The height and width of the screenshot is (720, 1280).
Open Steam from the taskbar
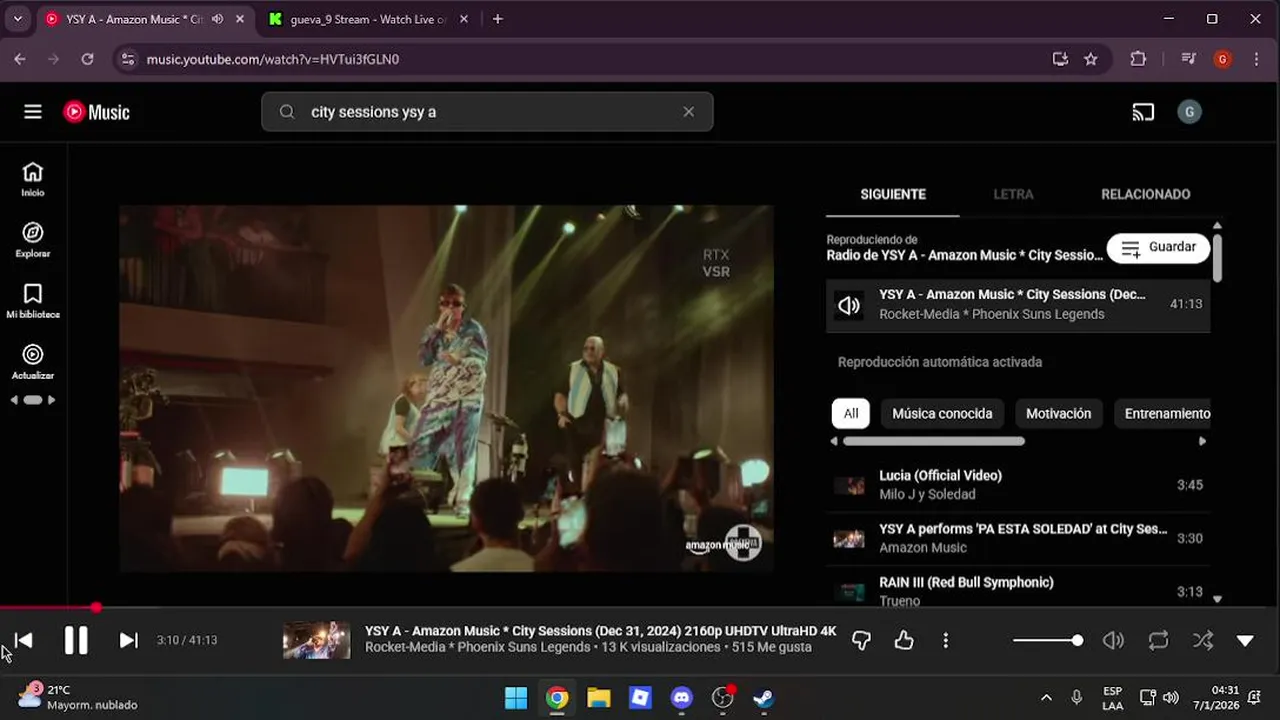(x=764, y=698)
